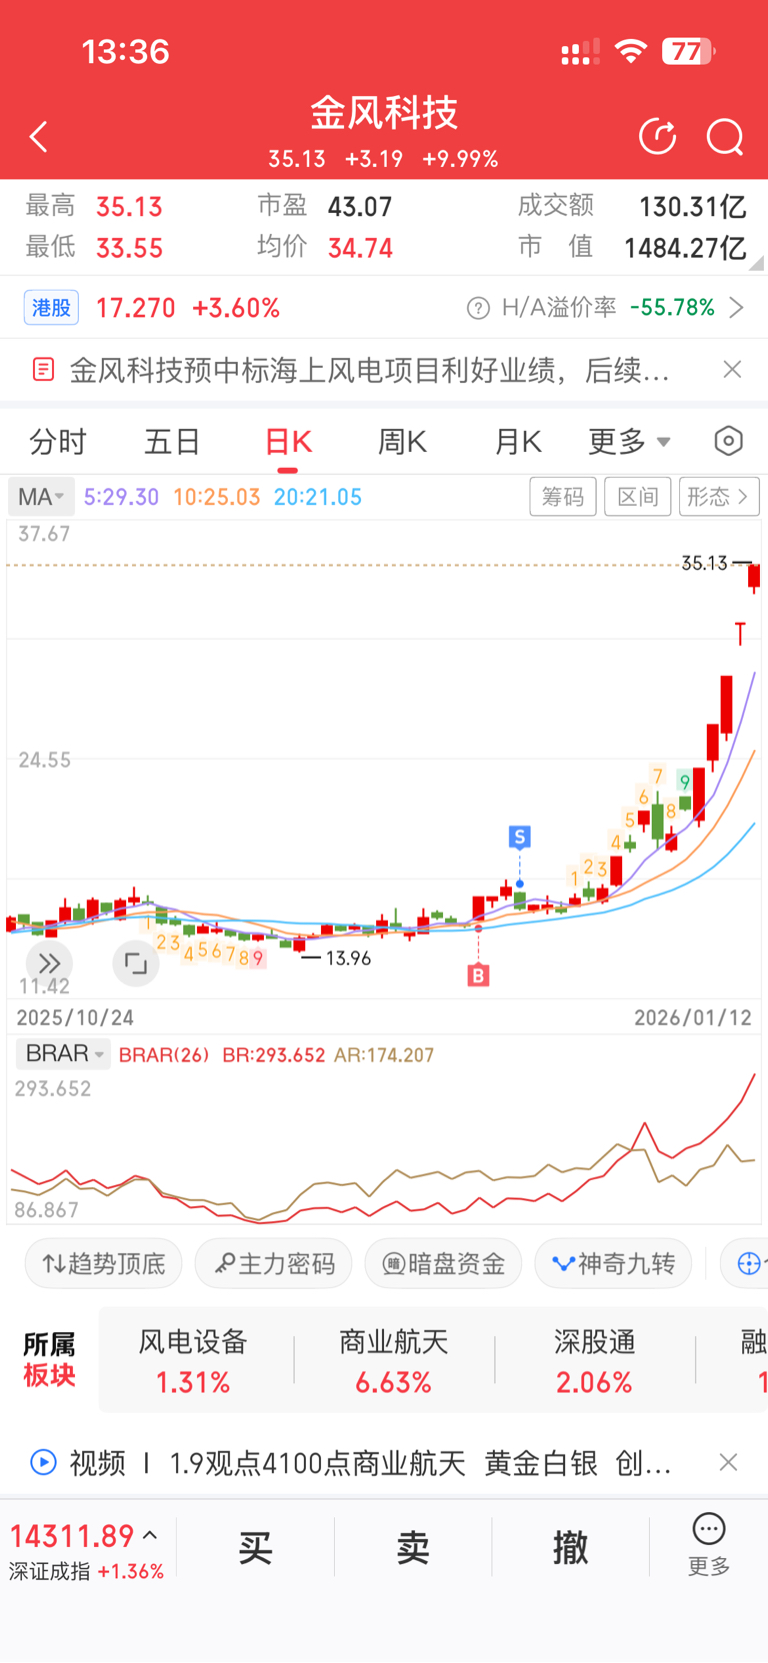This screenshot has width=768, height=1663.
Task: Open H/A premium rate help icon
Action: [x=478, y=308]
